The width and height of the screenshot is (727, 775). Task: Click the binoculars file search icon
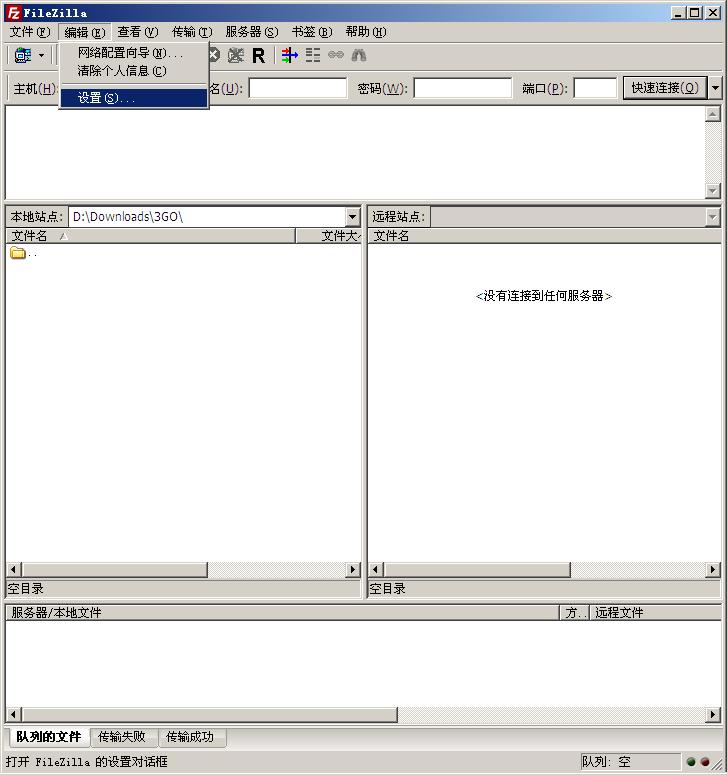[359, 55]
